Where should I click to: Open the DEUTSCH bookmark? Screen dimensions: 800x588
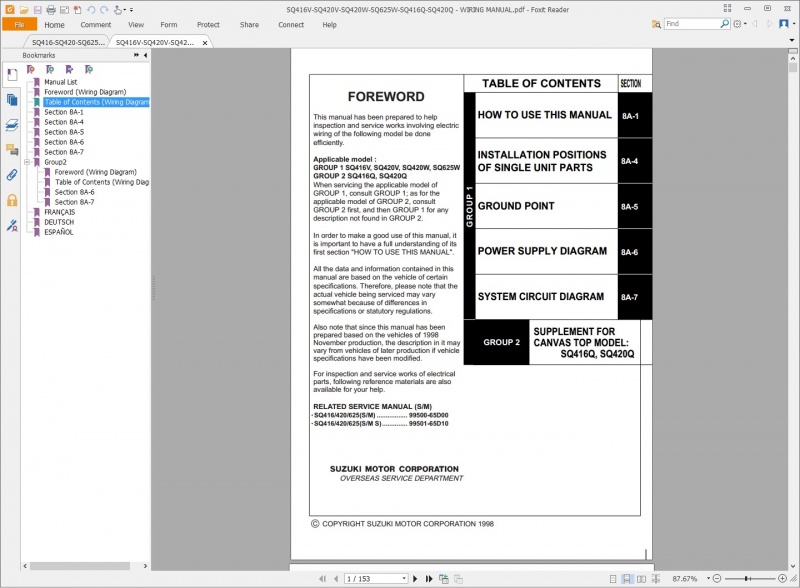coord(59,222)
